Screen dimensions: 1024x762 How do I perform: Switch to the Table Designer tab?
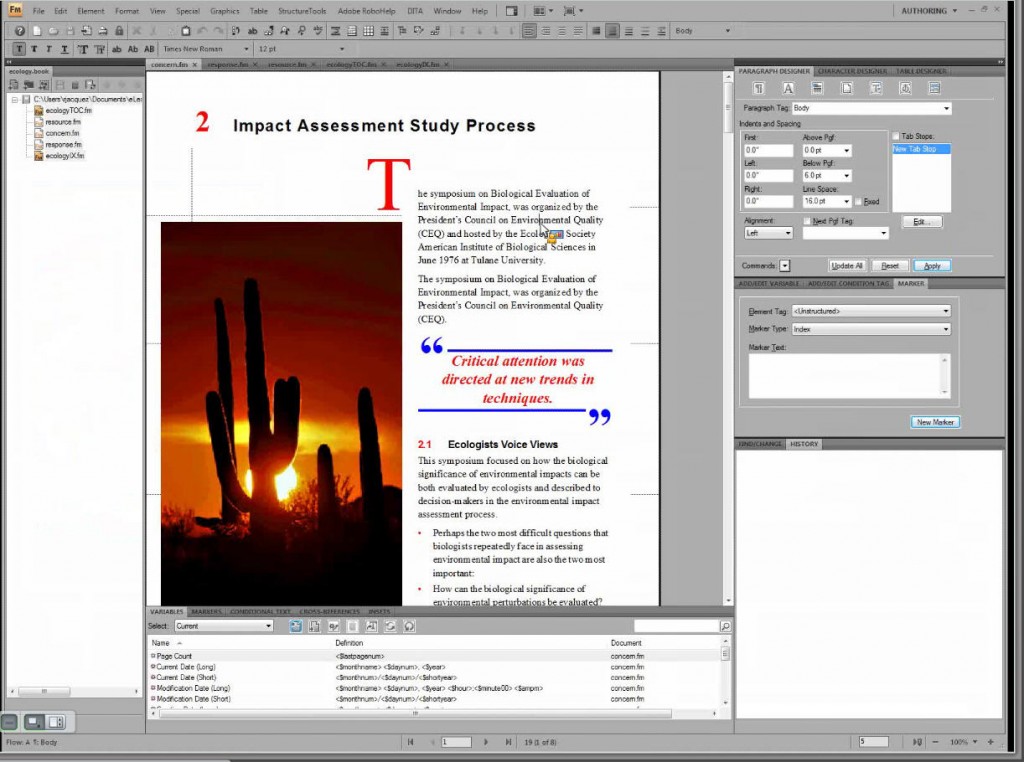click(x=921, y=71)
